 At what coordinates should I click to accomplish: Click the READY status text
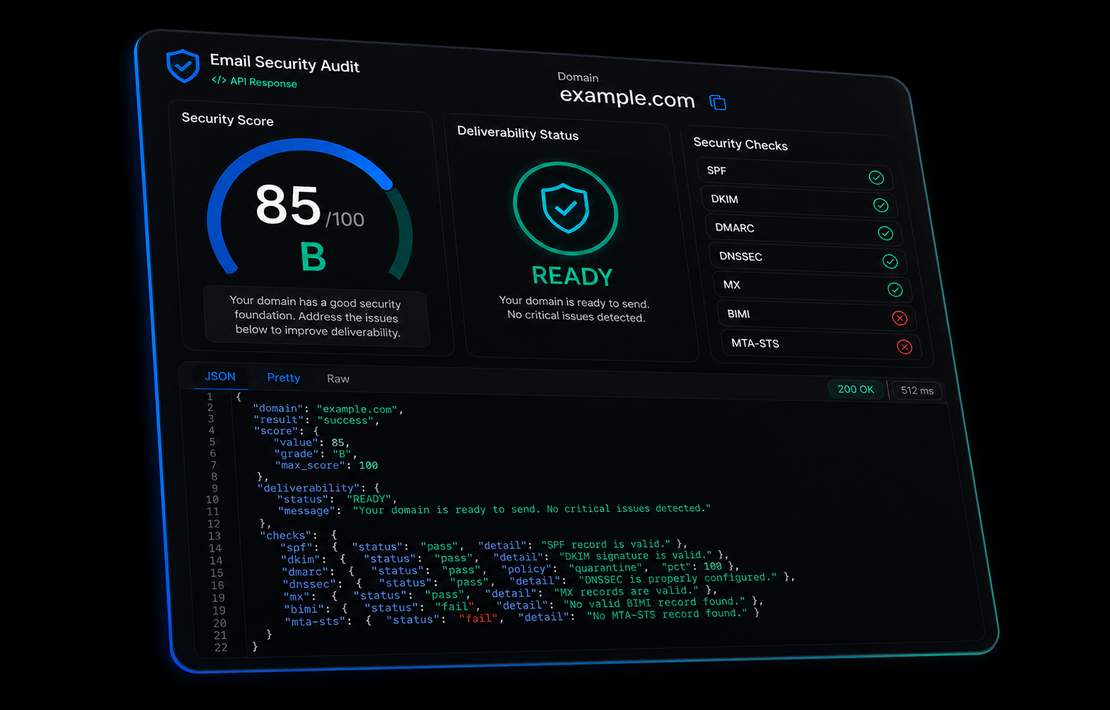click(572, 276)
